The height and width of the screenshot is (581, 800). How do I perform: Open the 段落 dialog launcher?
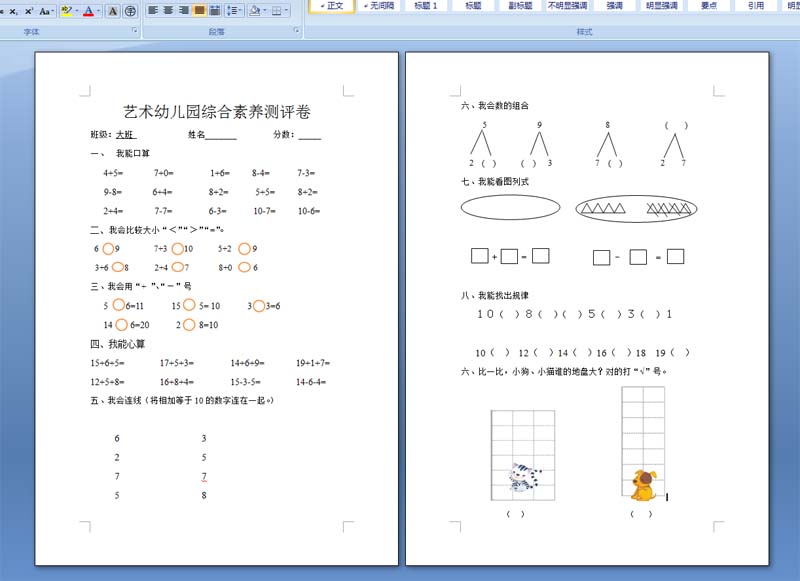tap(296, 31)
